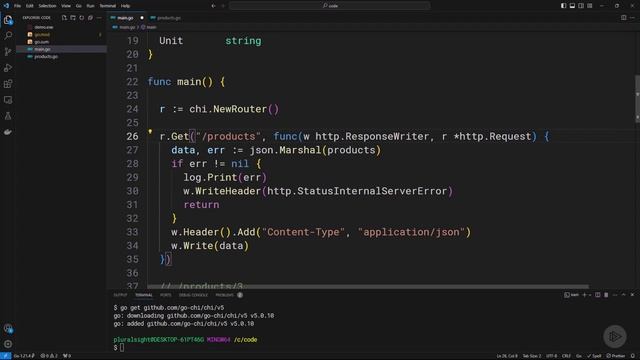
Task: Close the bottom panel
Action: click(632, 295)
